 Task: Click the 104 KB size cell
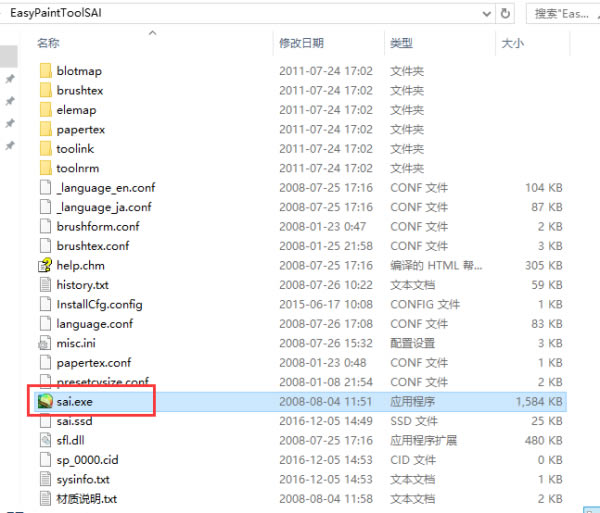544,188
